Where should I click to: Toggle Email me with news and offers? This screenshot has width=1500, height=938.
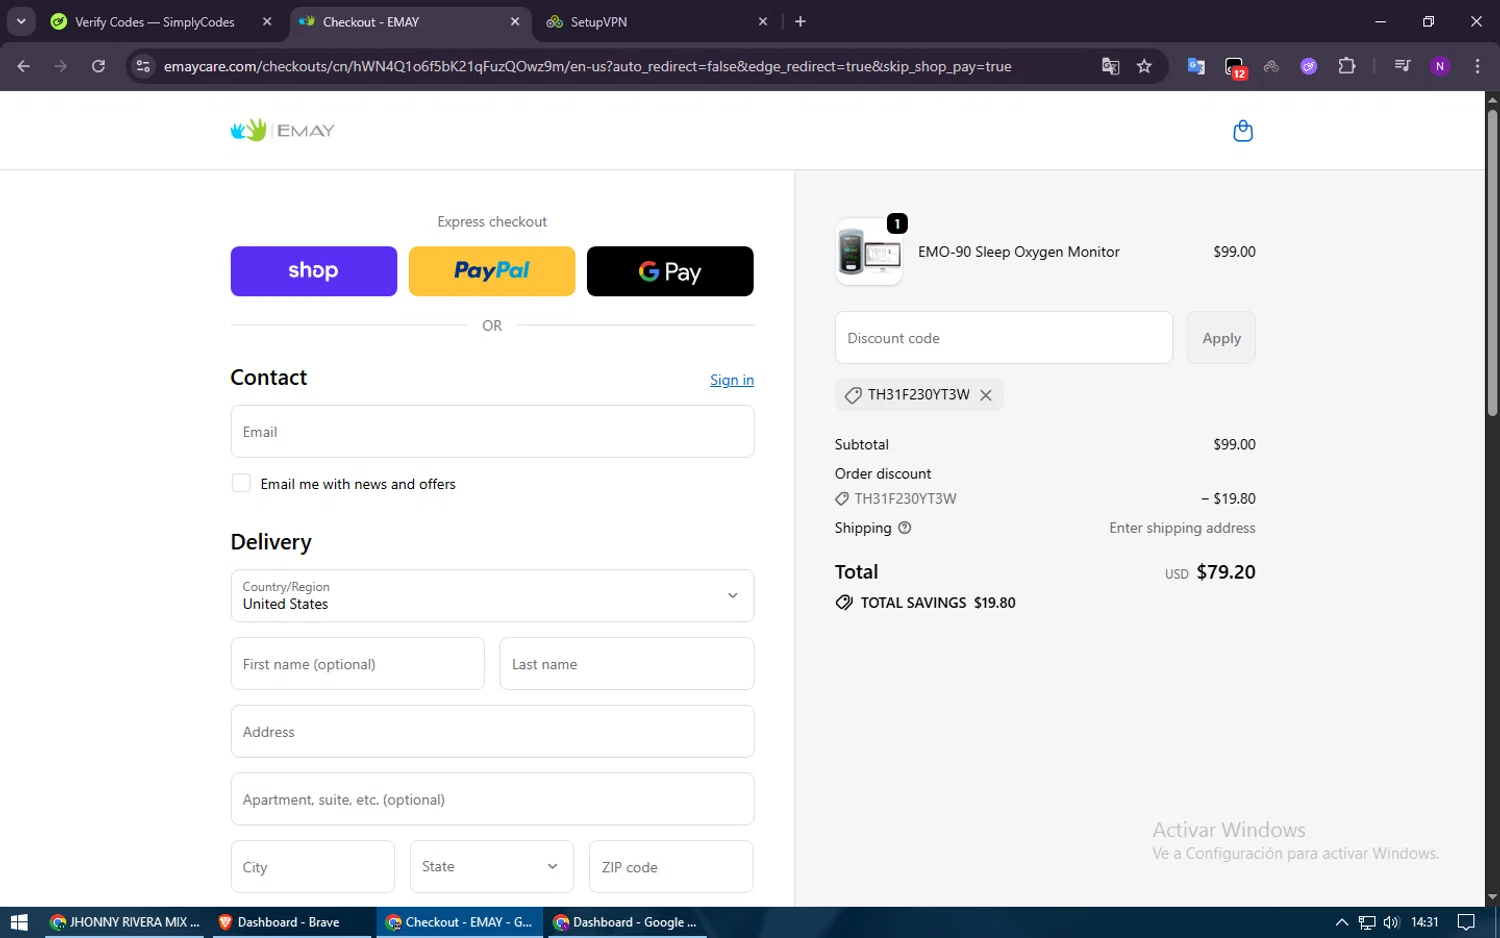point(241,483)
